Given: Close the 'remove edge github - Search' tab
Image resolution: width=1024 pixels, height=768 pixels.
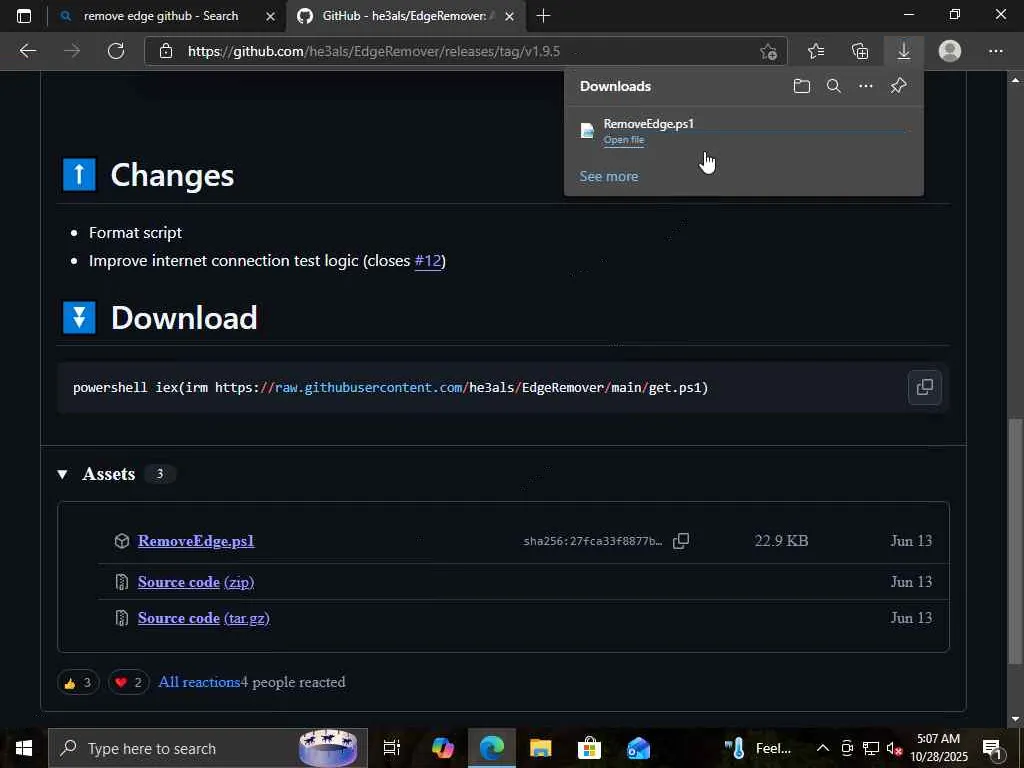Looking at the screenshot, I should click(270, 16).
